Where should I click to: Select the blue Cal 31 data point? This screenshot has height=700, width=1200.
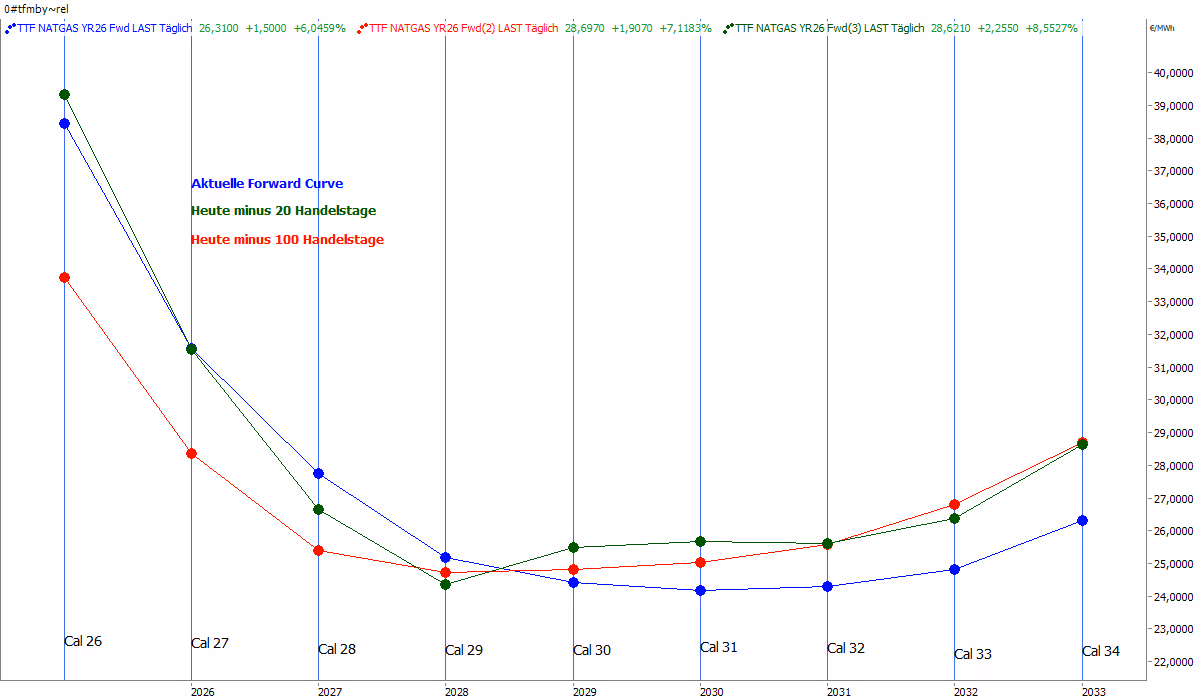[700, 591]
